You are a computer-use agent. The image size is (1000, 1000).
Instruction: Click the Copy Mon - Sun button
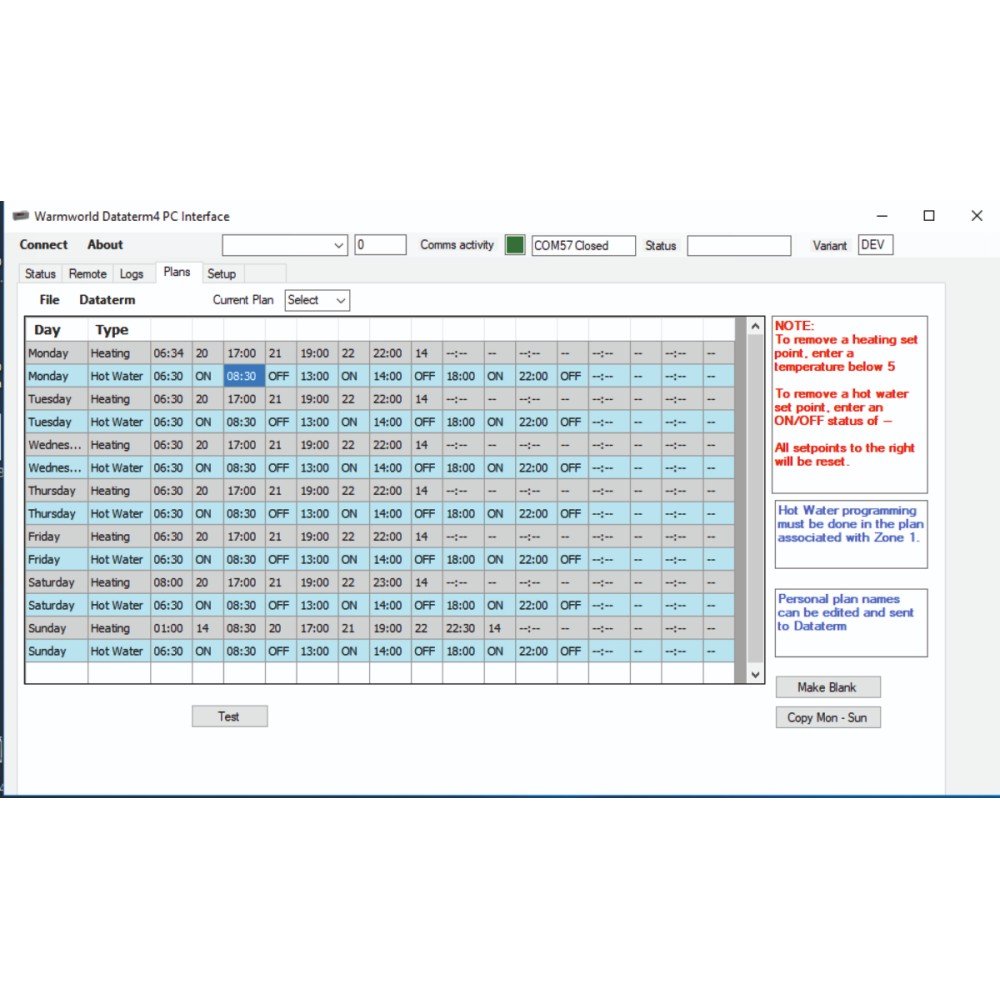pos(828,717)
